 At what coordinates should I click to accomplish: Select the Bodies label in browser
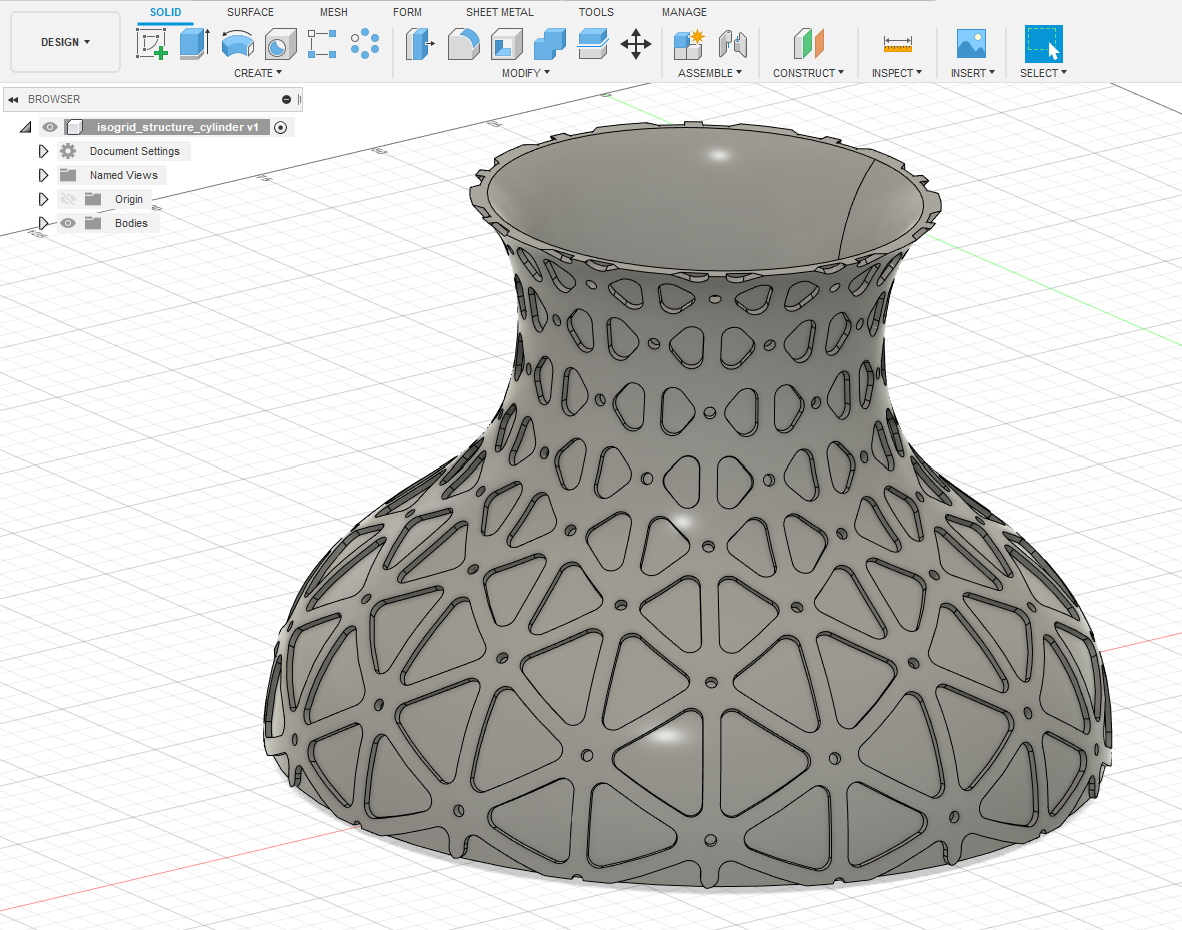[131, 223]
